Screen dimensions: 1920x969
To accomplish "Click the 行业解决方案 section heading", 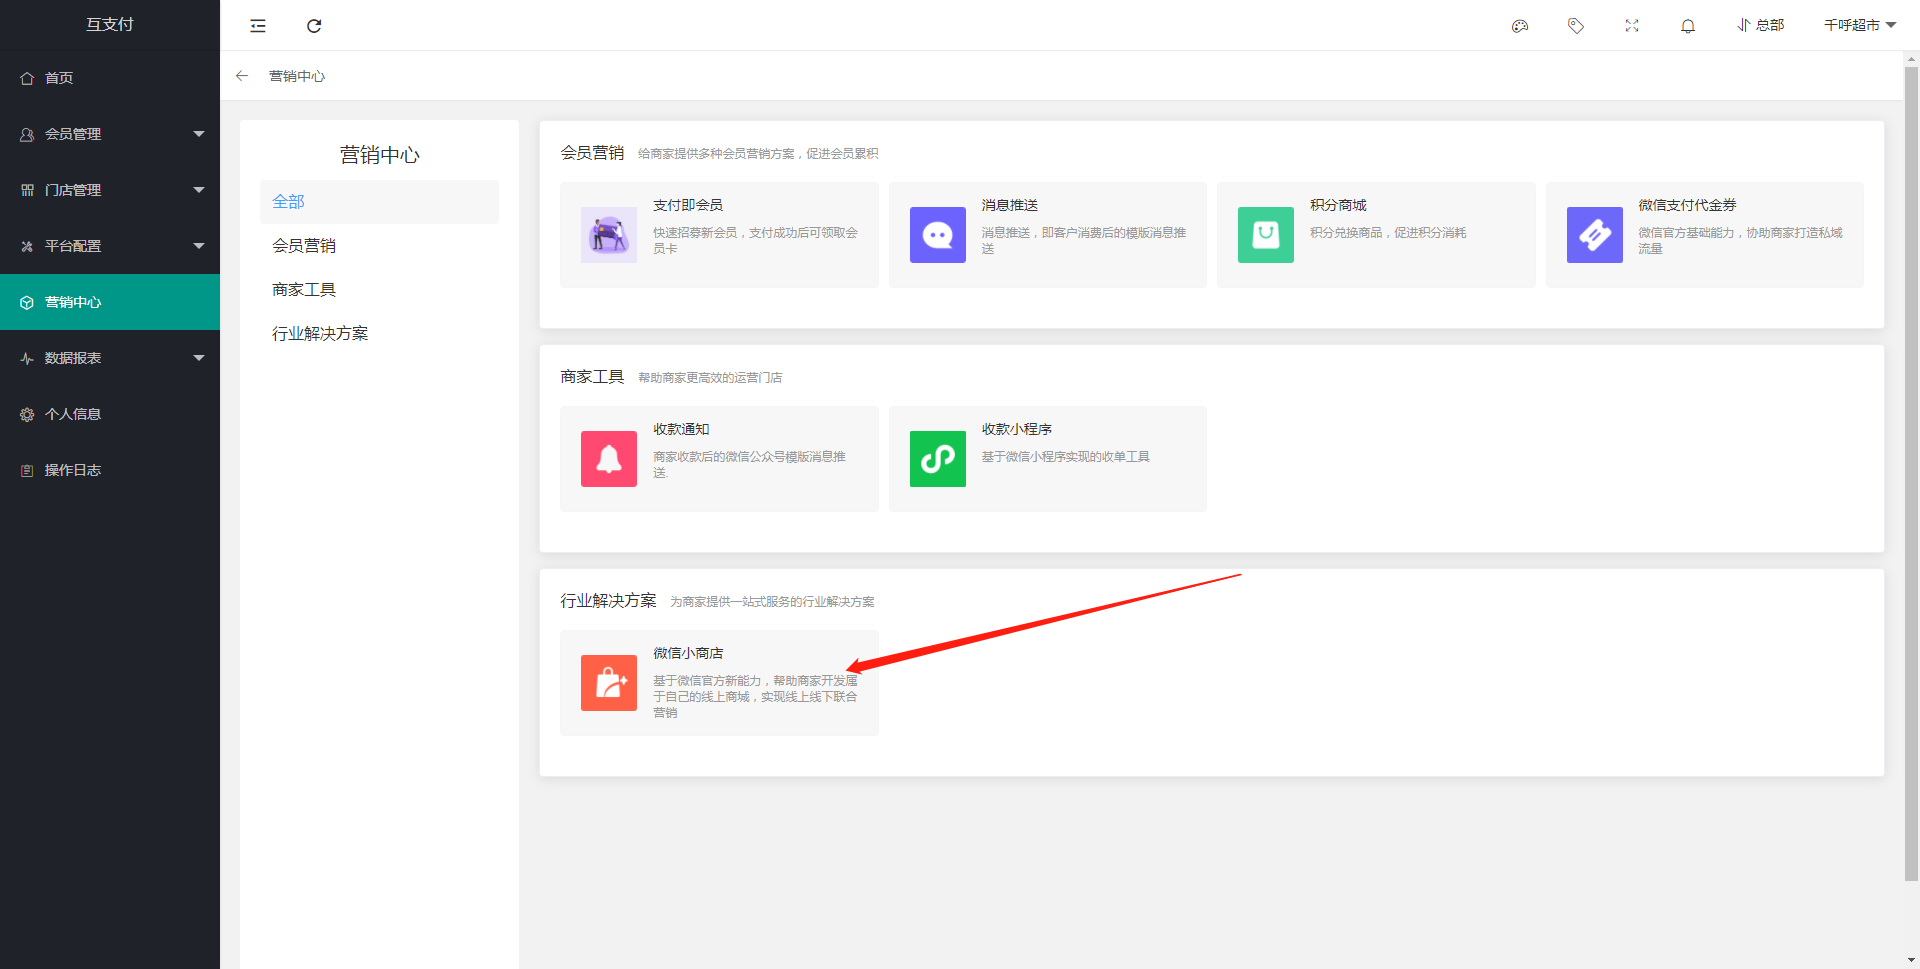I will tap(608, 601).
